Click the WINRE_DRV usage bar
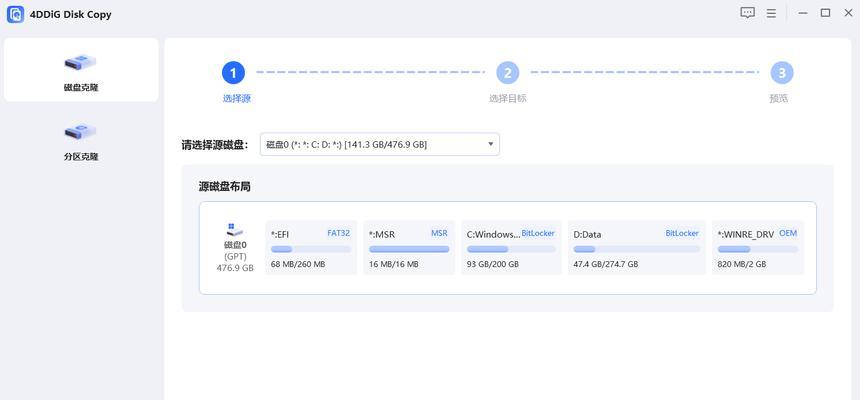Screen dimensions: 860x400 tap(758, 249)
